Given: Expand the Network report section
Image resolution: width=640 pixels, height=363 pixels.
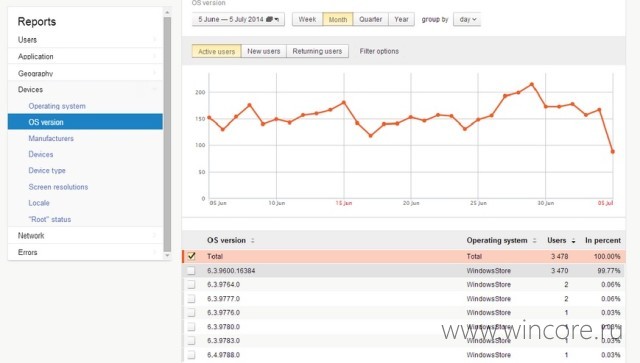Looking at the screenshot, I should (85, 235).
